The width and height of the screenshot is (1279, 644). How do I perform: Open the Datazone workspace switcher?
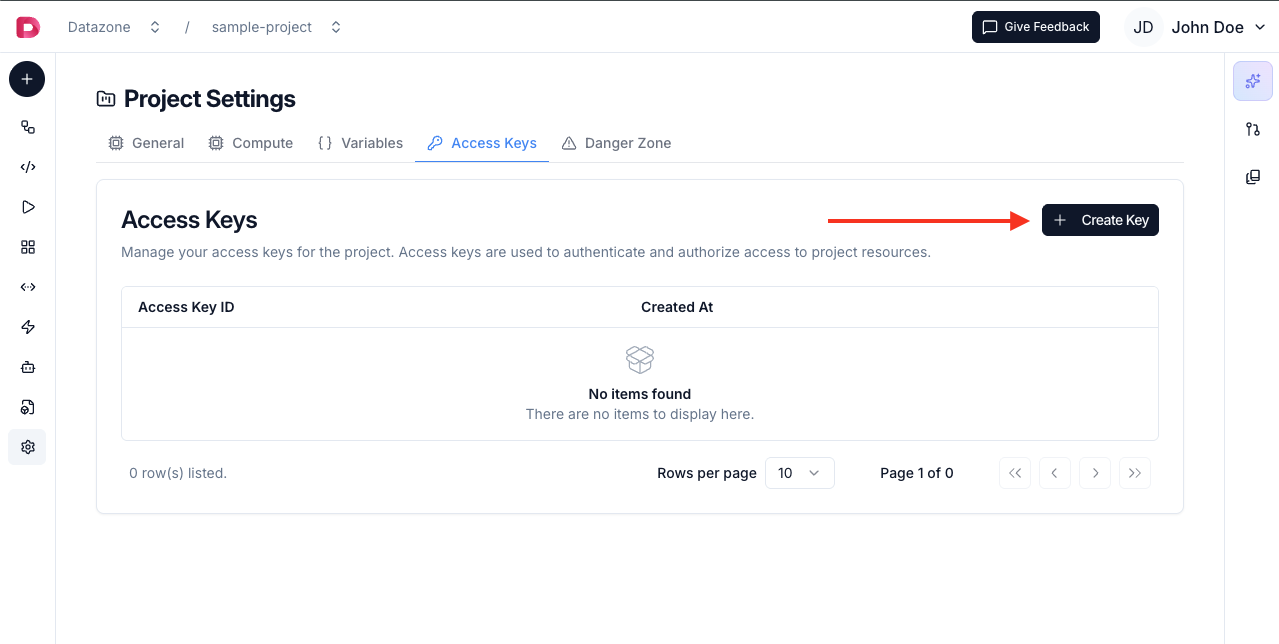click(x=113, y=27)
